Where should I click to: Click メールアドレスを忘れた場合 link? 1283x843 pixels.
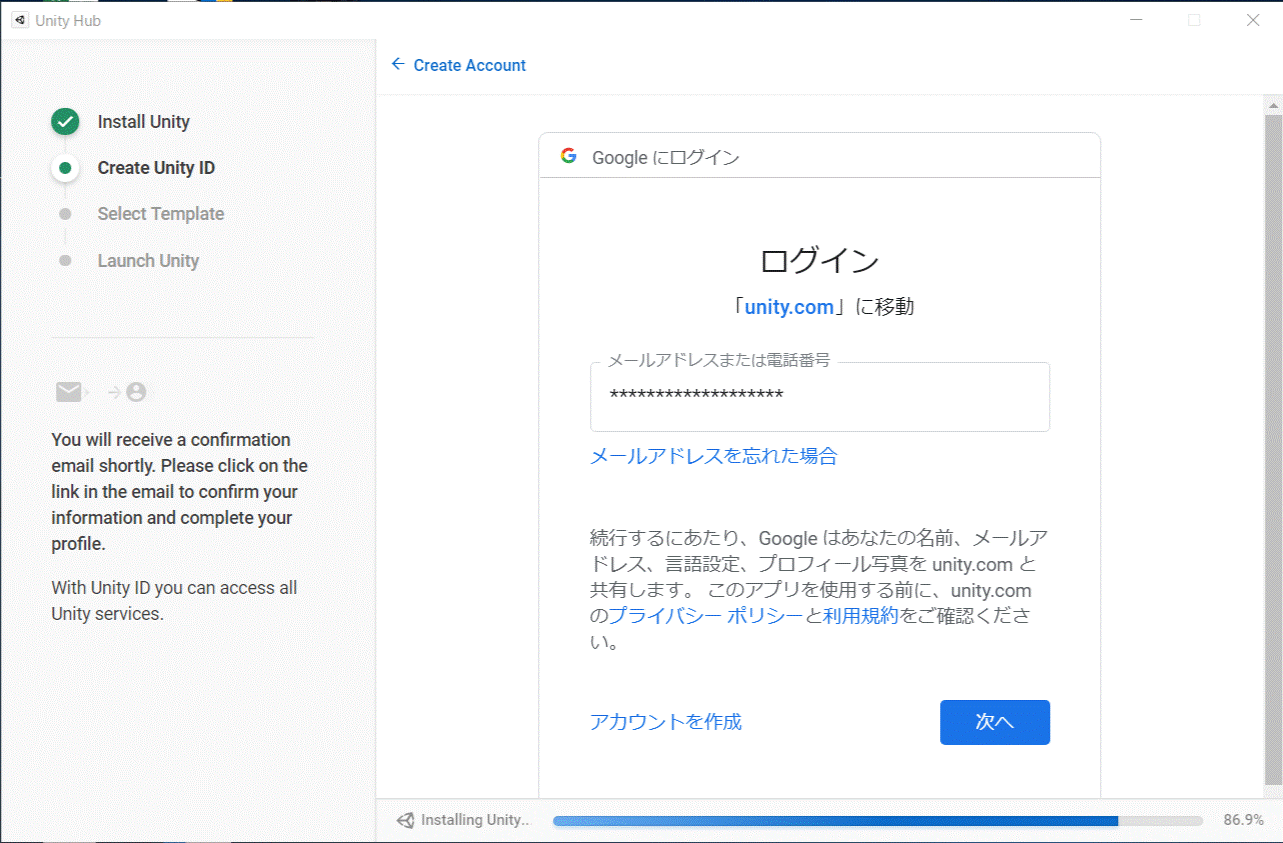(713, 455)
